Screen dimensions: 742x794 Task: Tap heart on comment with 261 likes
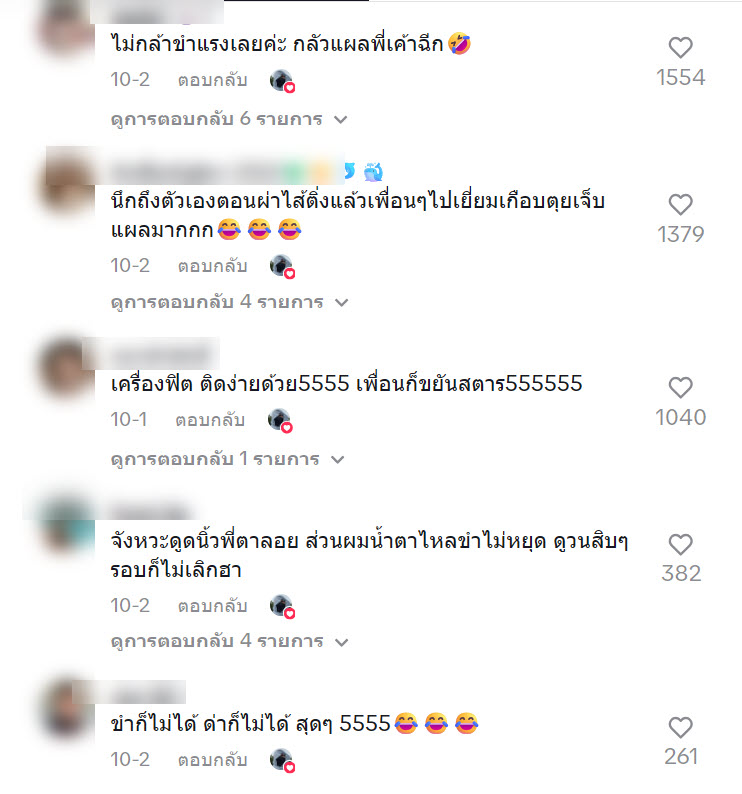pos(680,728)
